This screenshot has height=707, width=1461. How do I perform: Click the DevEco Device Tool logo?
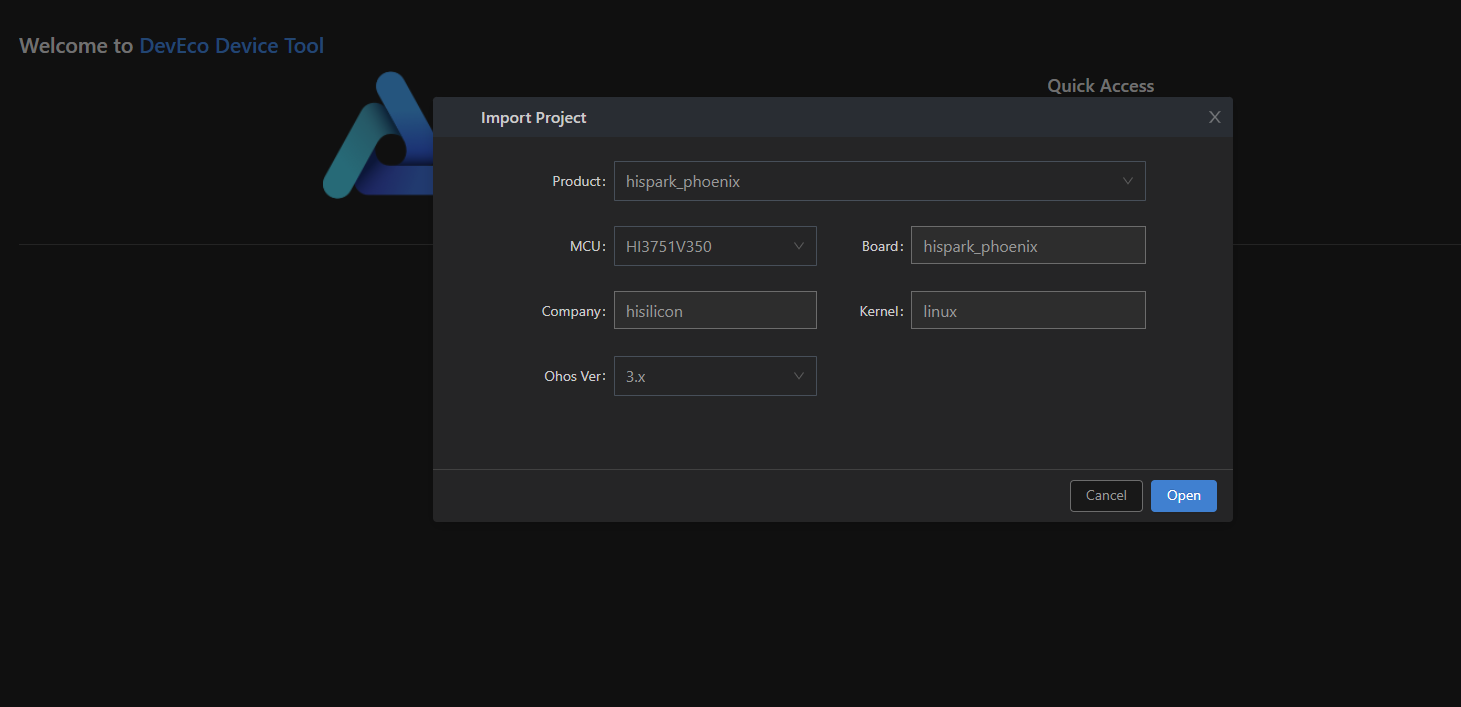377,135
